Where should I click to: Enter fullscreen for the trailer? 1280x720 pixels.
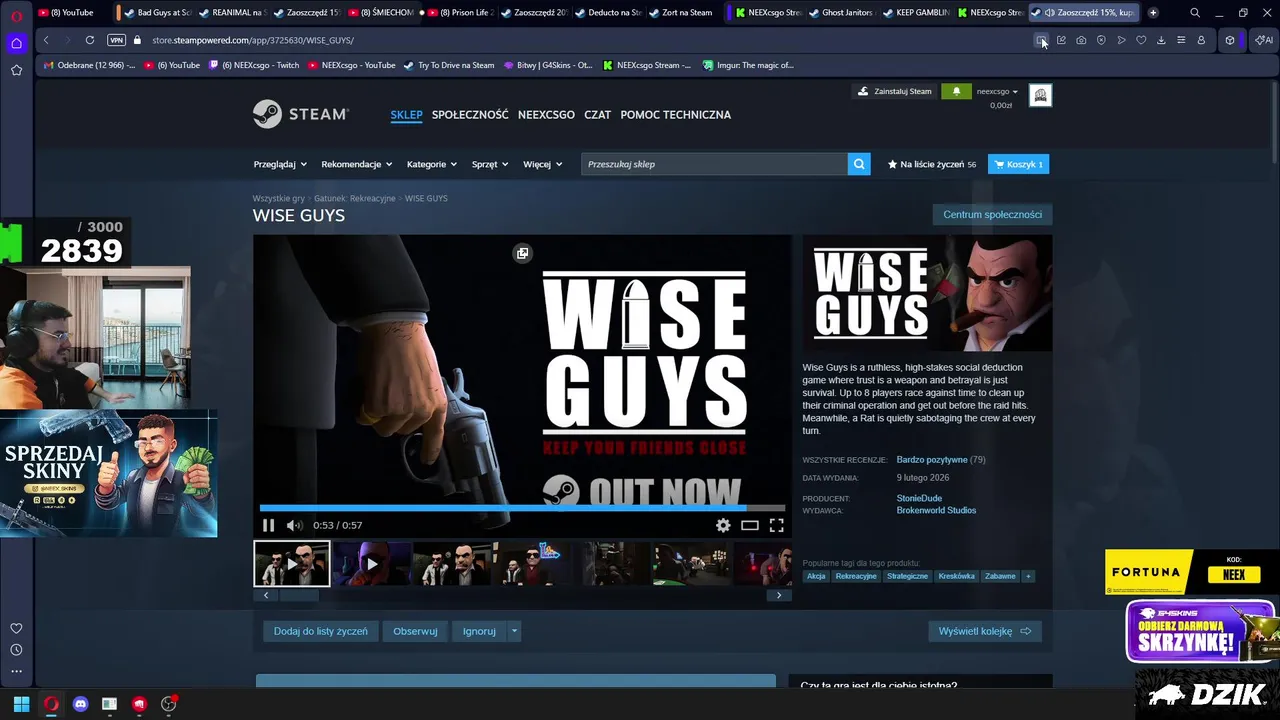pos(777,525)
